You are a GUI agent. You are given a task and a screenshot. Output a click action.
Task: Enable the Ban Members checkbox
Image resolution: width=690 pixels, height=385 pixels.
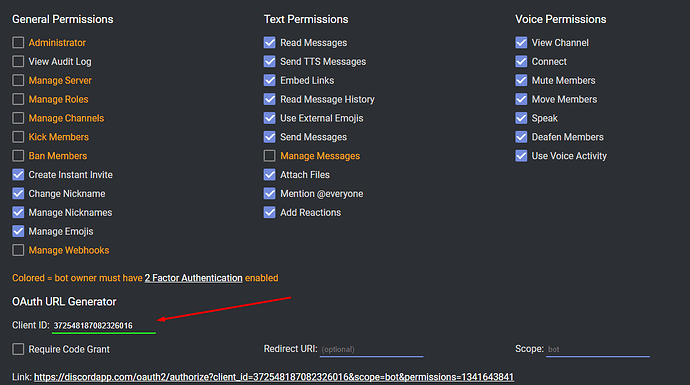18,156
